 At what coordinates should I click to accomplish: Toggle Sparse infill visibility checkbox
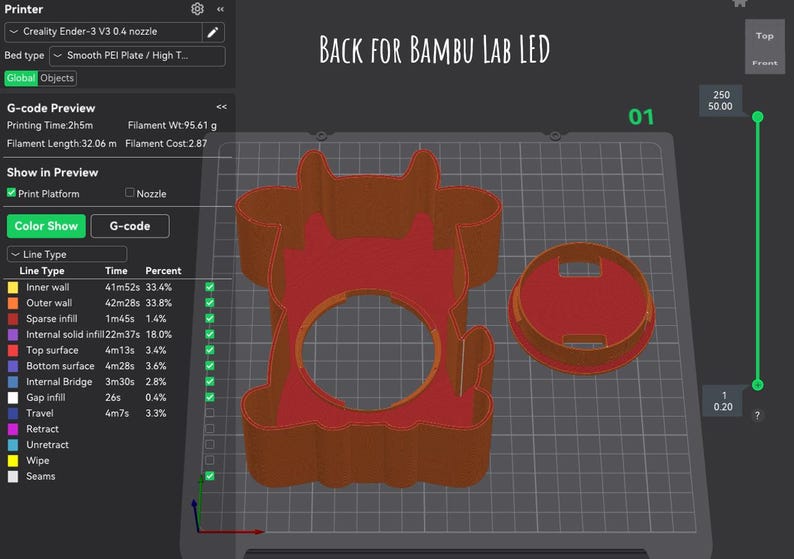point(210,318)
